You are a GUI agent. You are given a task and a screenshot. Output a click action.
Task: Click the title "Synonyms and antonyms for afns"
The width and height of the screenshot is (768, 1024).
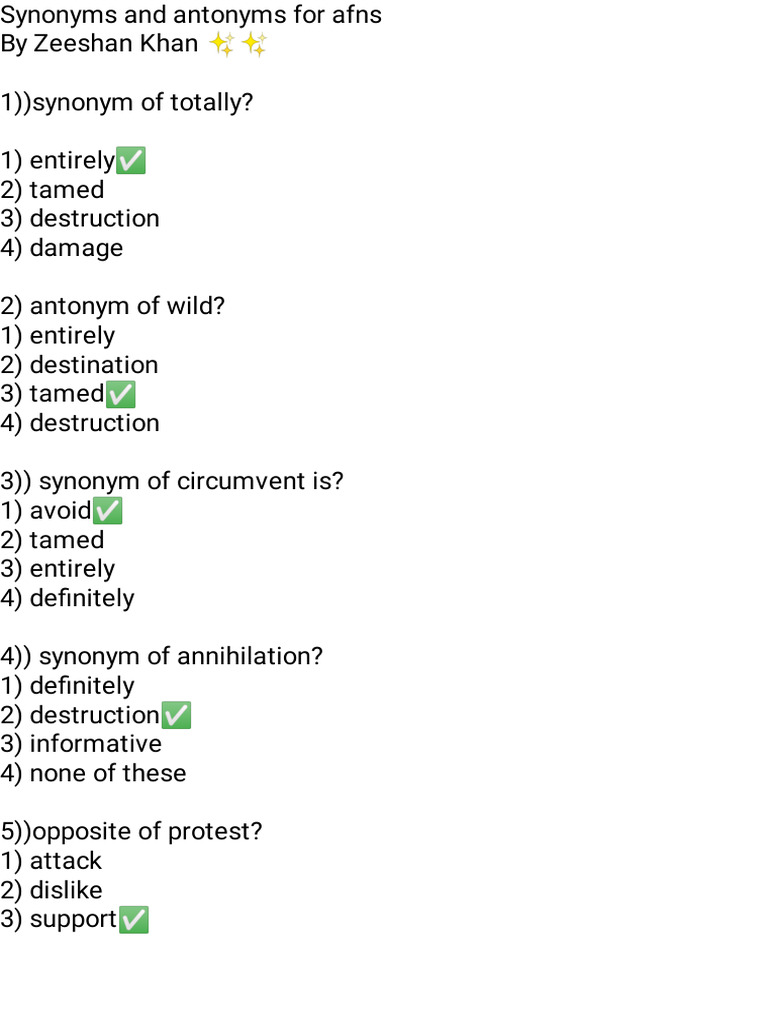191,15
